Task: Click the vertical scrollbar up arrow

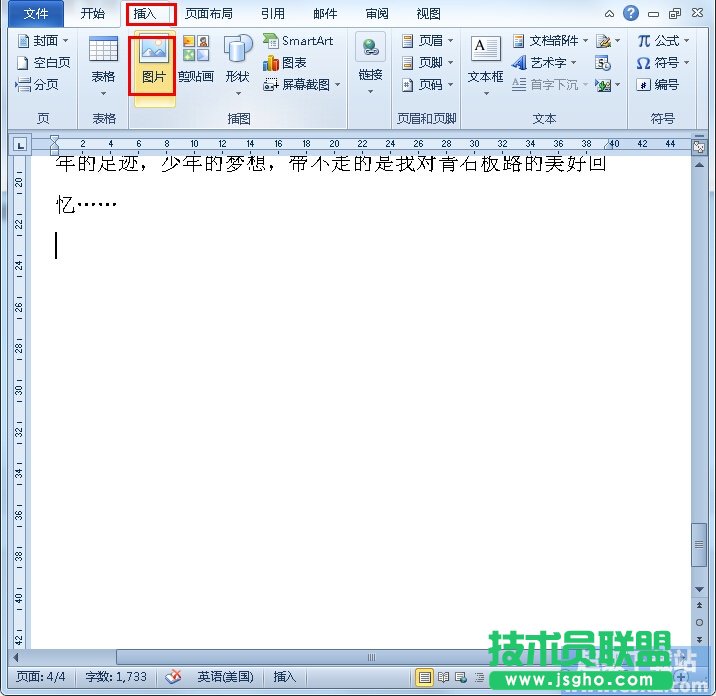Action: (699, 164)
